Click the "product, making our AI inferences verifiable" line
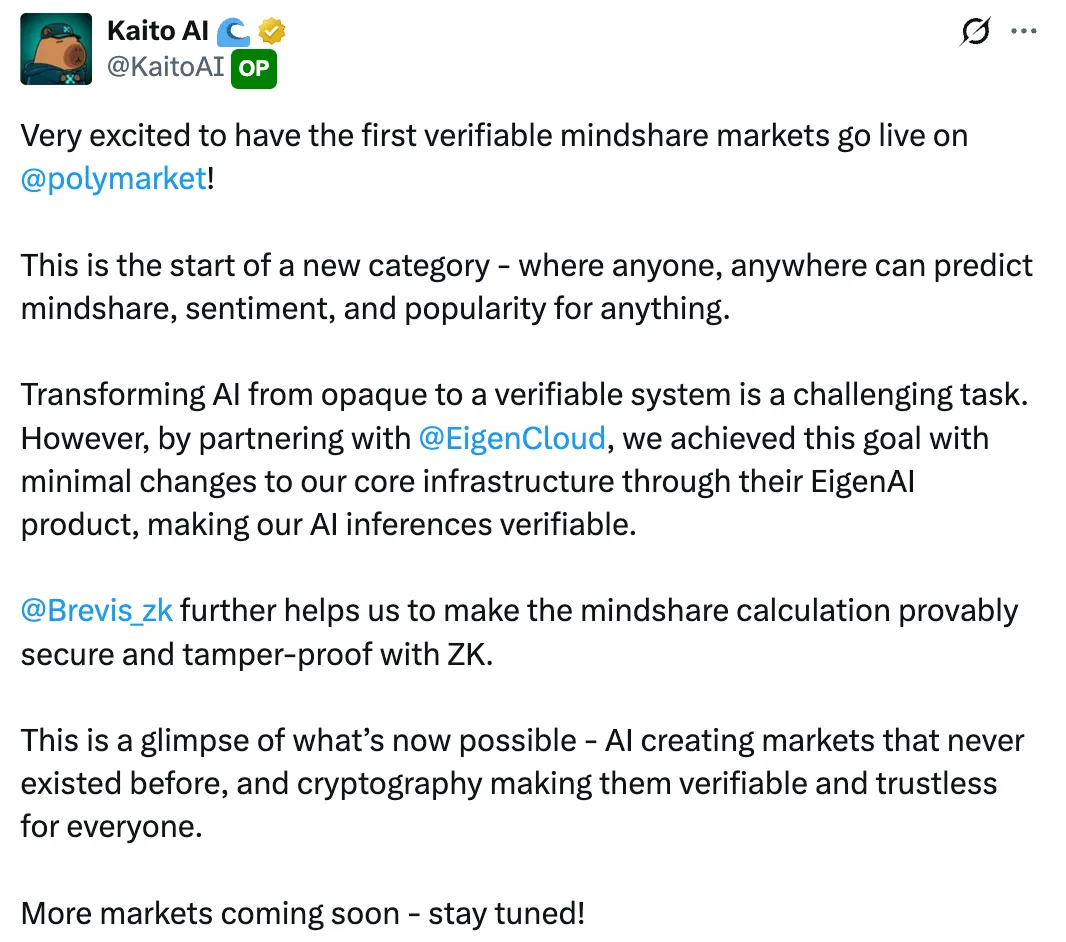 click(328, 524)
